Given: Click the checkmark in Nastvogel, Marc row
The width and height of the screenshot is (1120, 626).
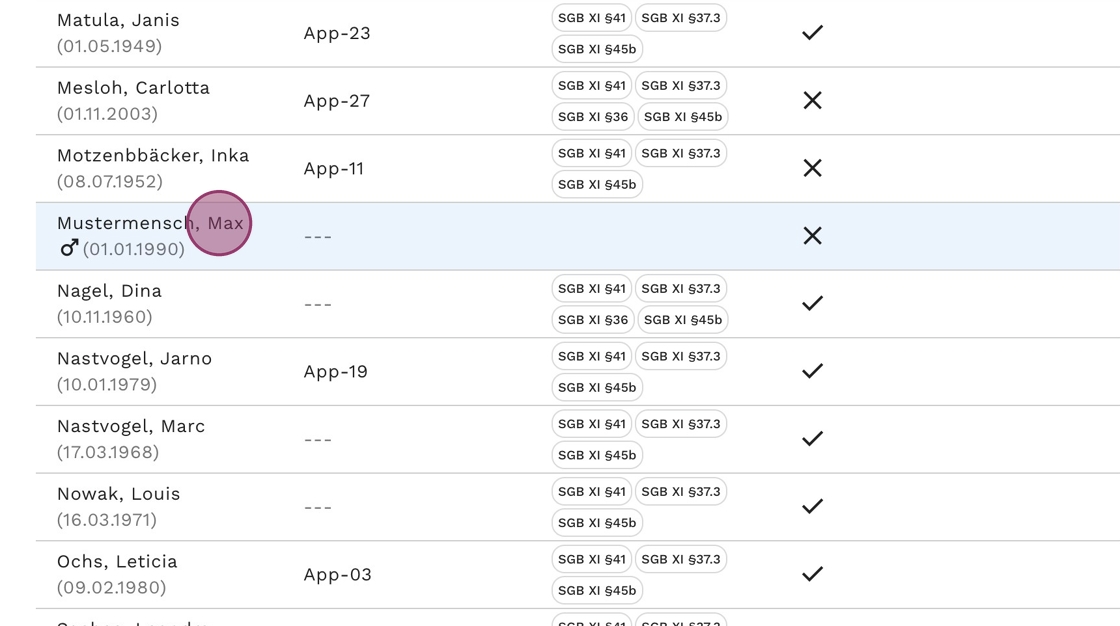Looking at the screenshot, I should point(812,439).
